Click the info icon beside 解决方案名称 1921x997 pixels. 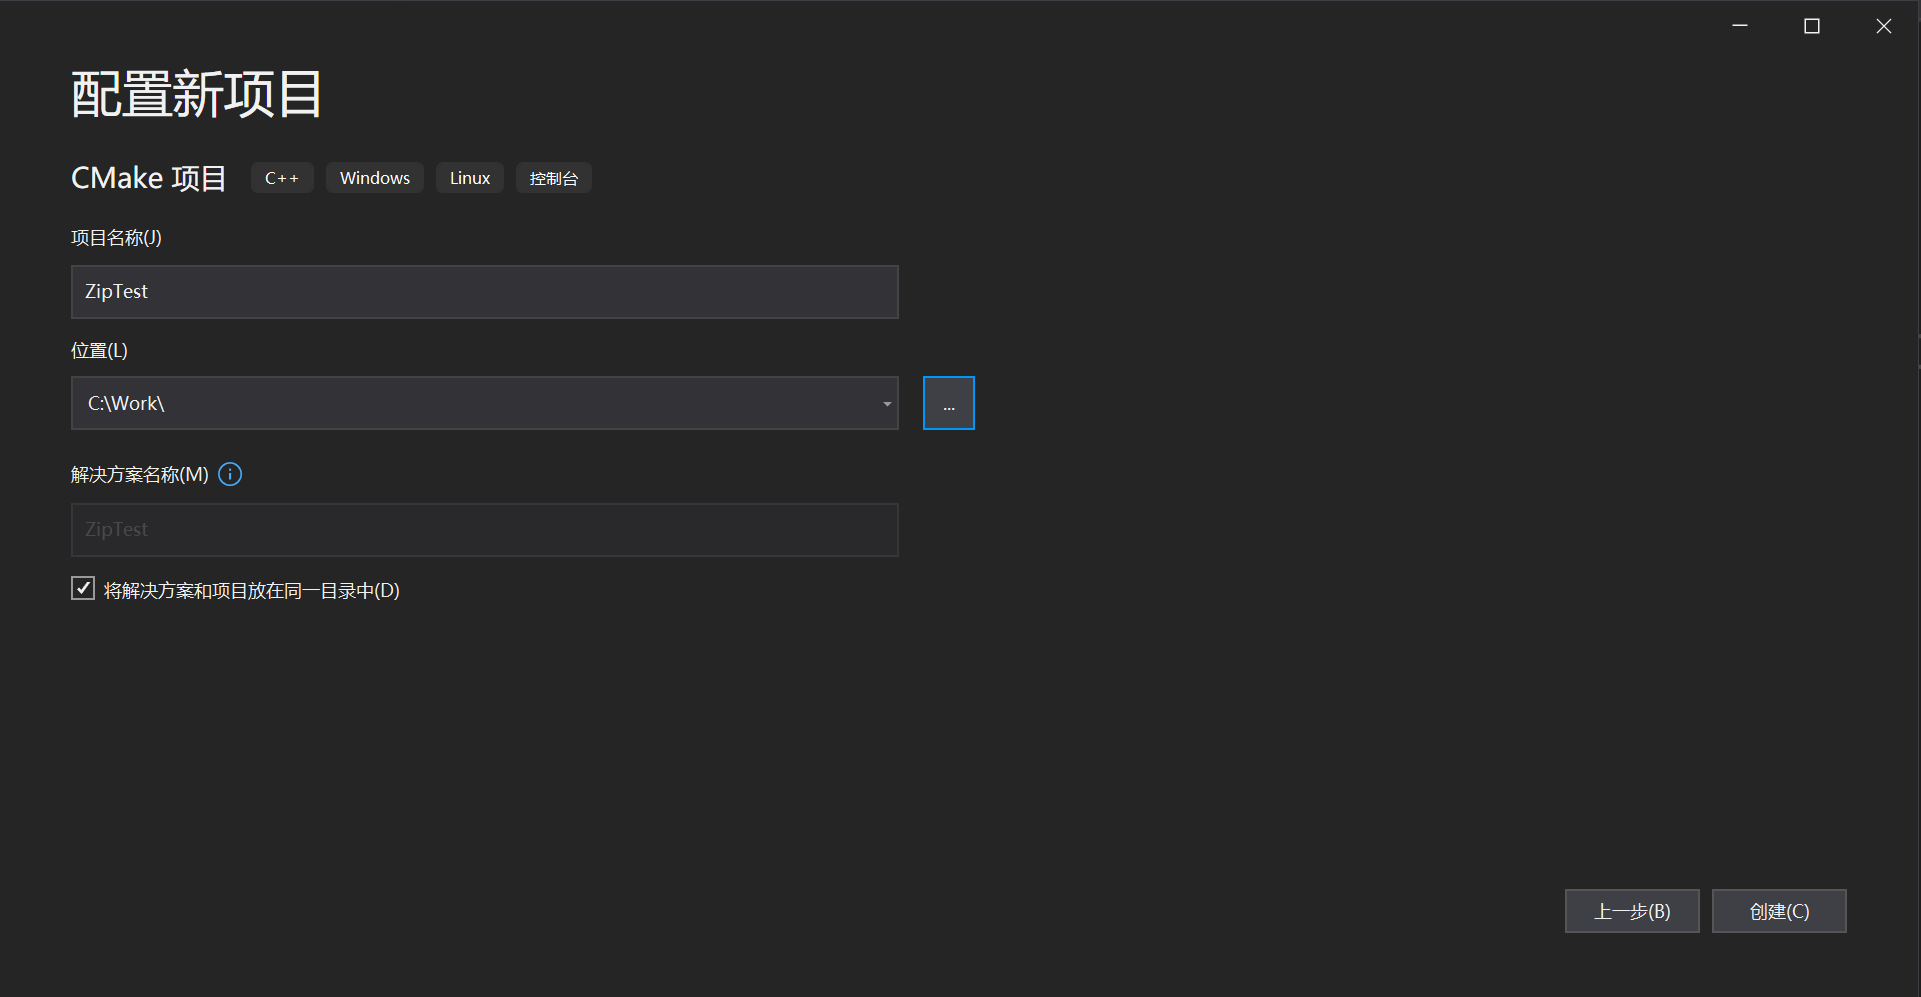pos(230,474)
